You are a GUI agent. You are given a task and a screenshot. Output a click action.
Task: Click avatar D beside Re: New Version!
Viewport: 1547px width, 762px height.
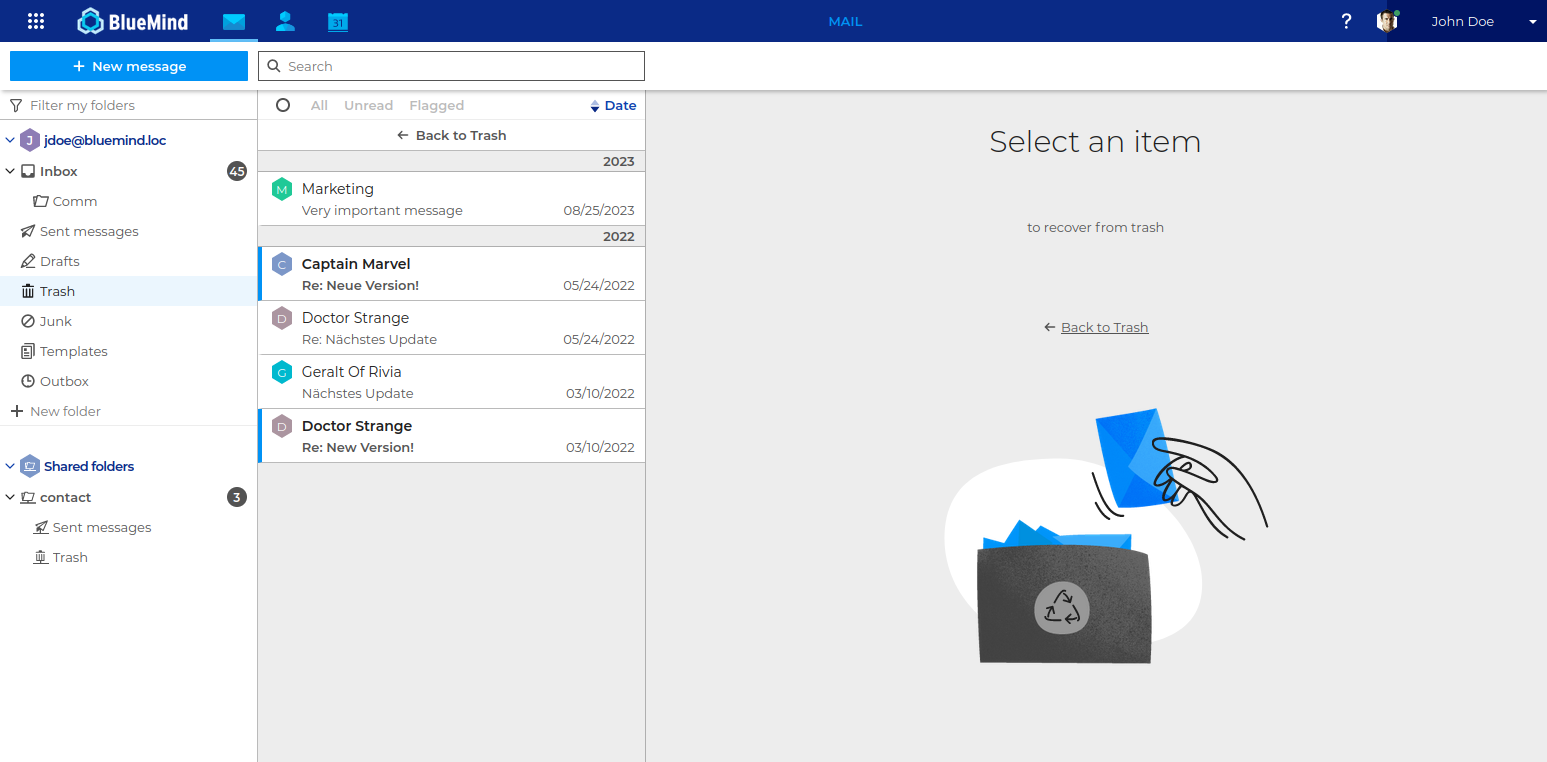click(282, 426)
